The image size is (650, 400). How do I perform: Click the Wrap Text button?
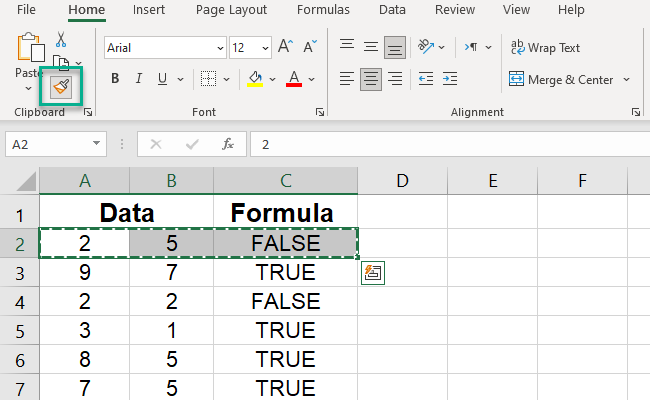point(546,47)
